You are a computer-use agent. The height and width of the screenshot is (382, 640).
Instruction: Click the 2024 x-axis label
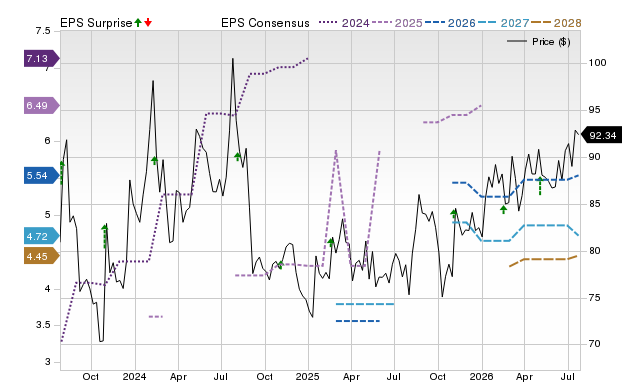point(134,376)
